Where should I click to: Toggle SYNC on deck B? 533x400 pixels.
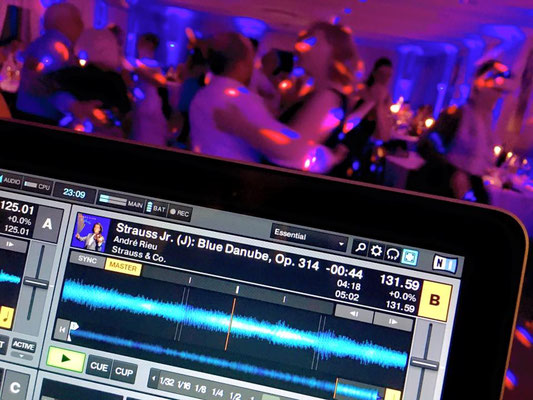tap(87, 260)
